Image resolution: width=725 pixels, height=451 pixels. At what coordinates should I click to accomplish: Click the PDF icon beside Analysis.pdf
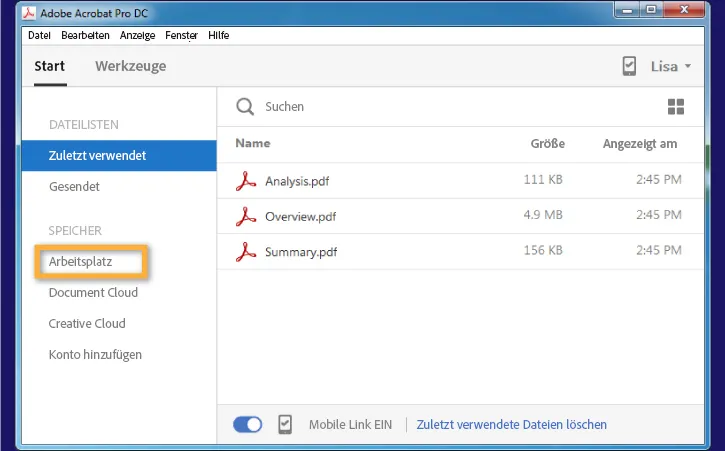(246, 181)
